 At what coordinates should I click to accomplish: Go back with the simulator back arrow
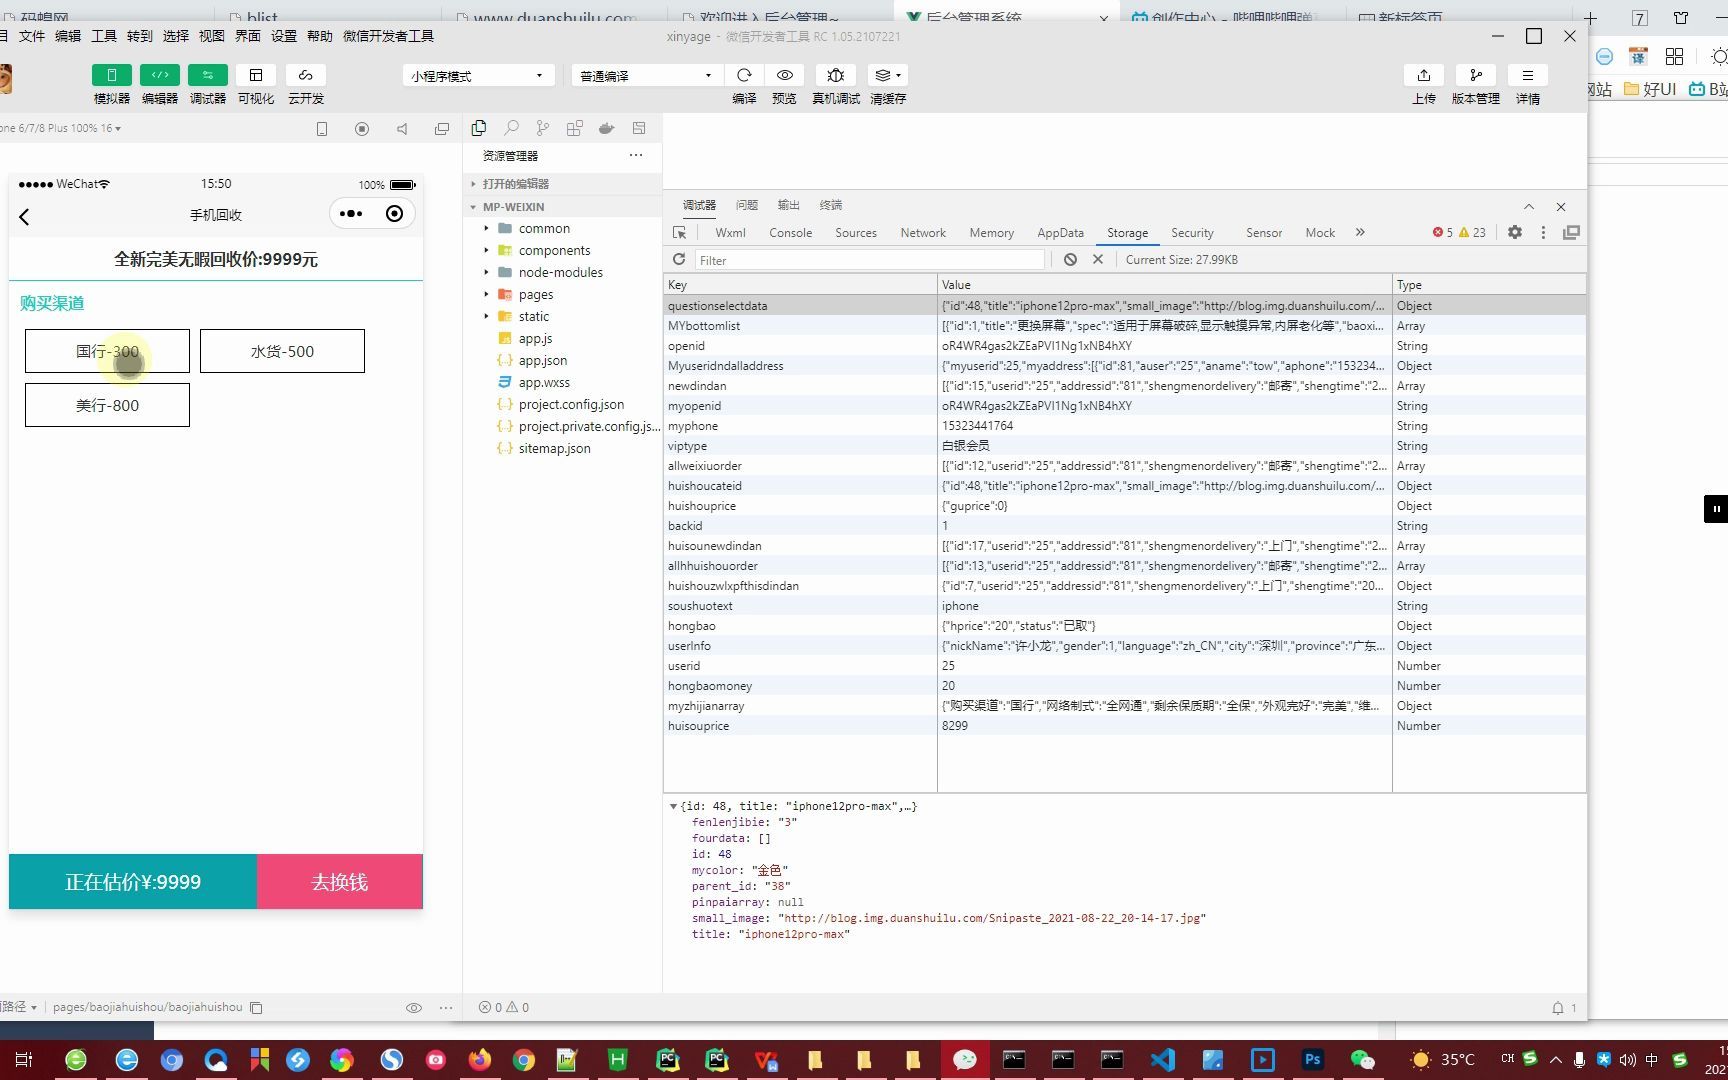[25, 216]
